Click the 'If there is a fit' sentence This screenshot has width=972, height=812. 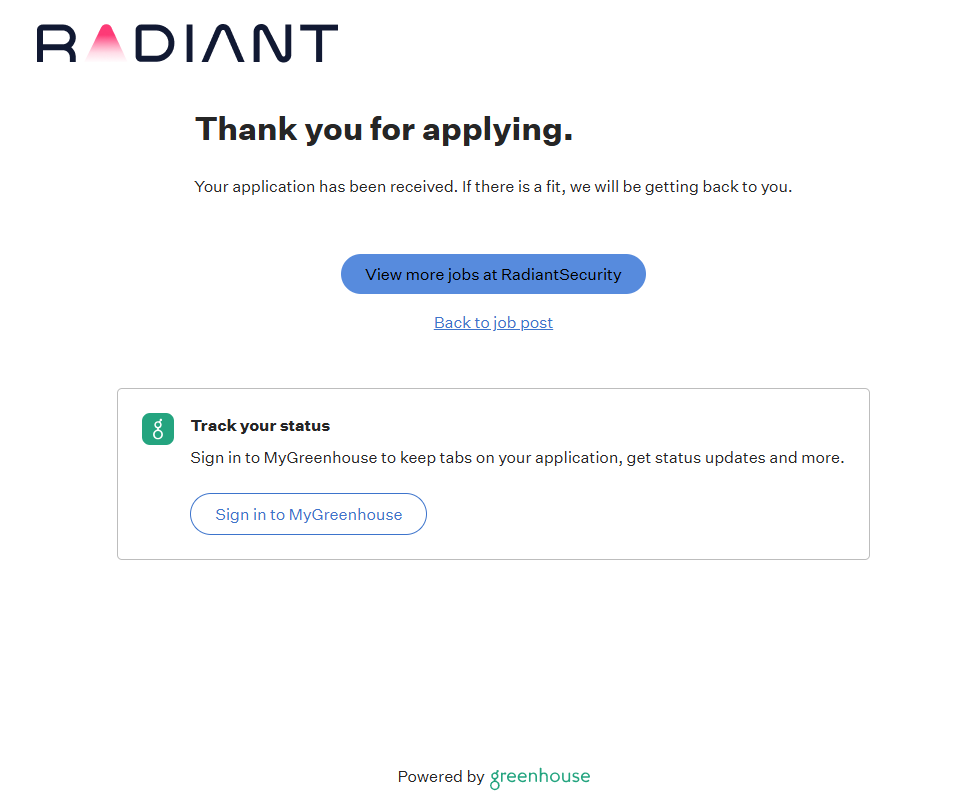[x=626, y=187]
